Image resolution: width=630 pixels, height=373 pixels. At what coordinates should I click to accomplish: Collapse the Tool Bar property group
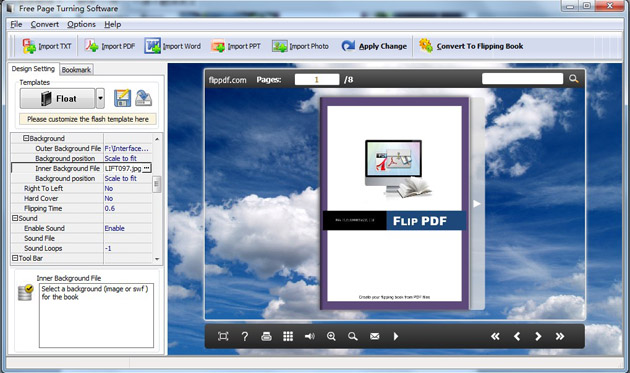point(15,258)
